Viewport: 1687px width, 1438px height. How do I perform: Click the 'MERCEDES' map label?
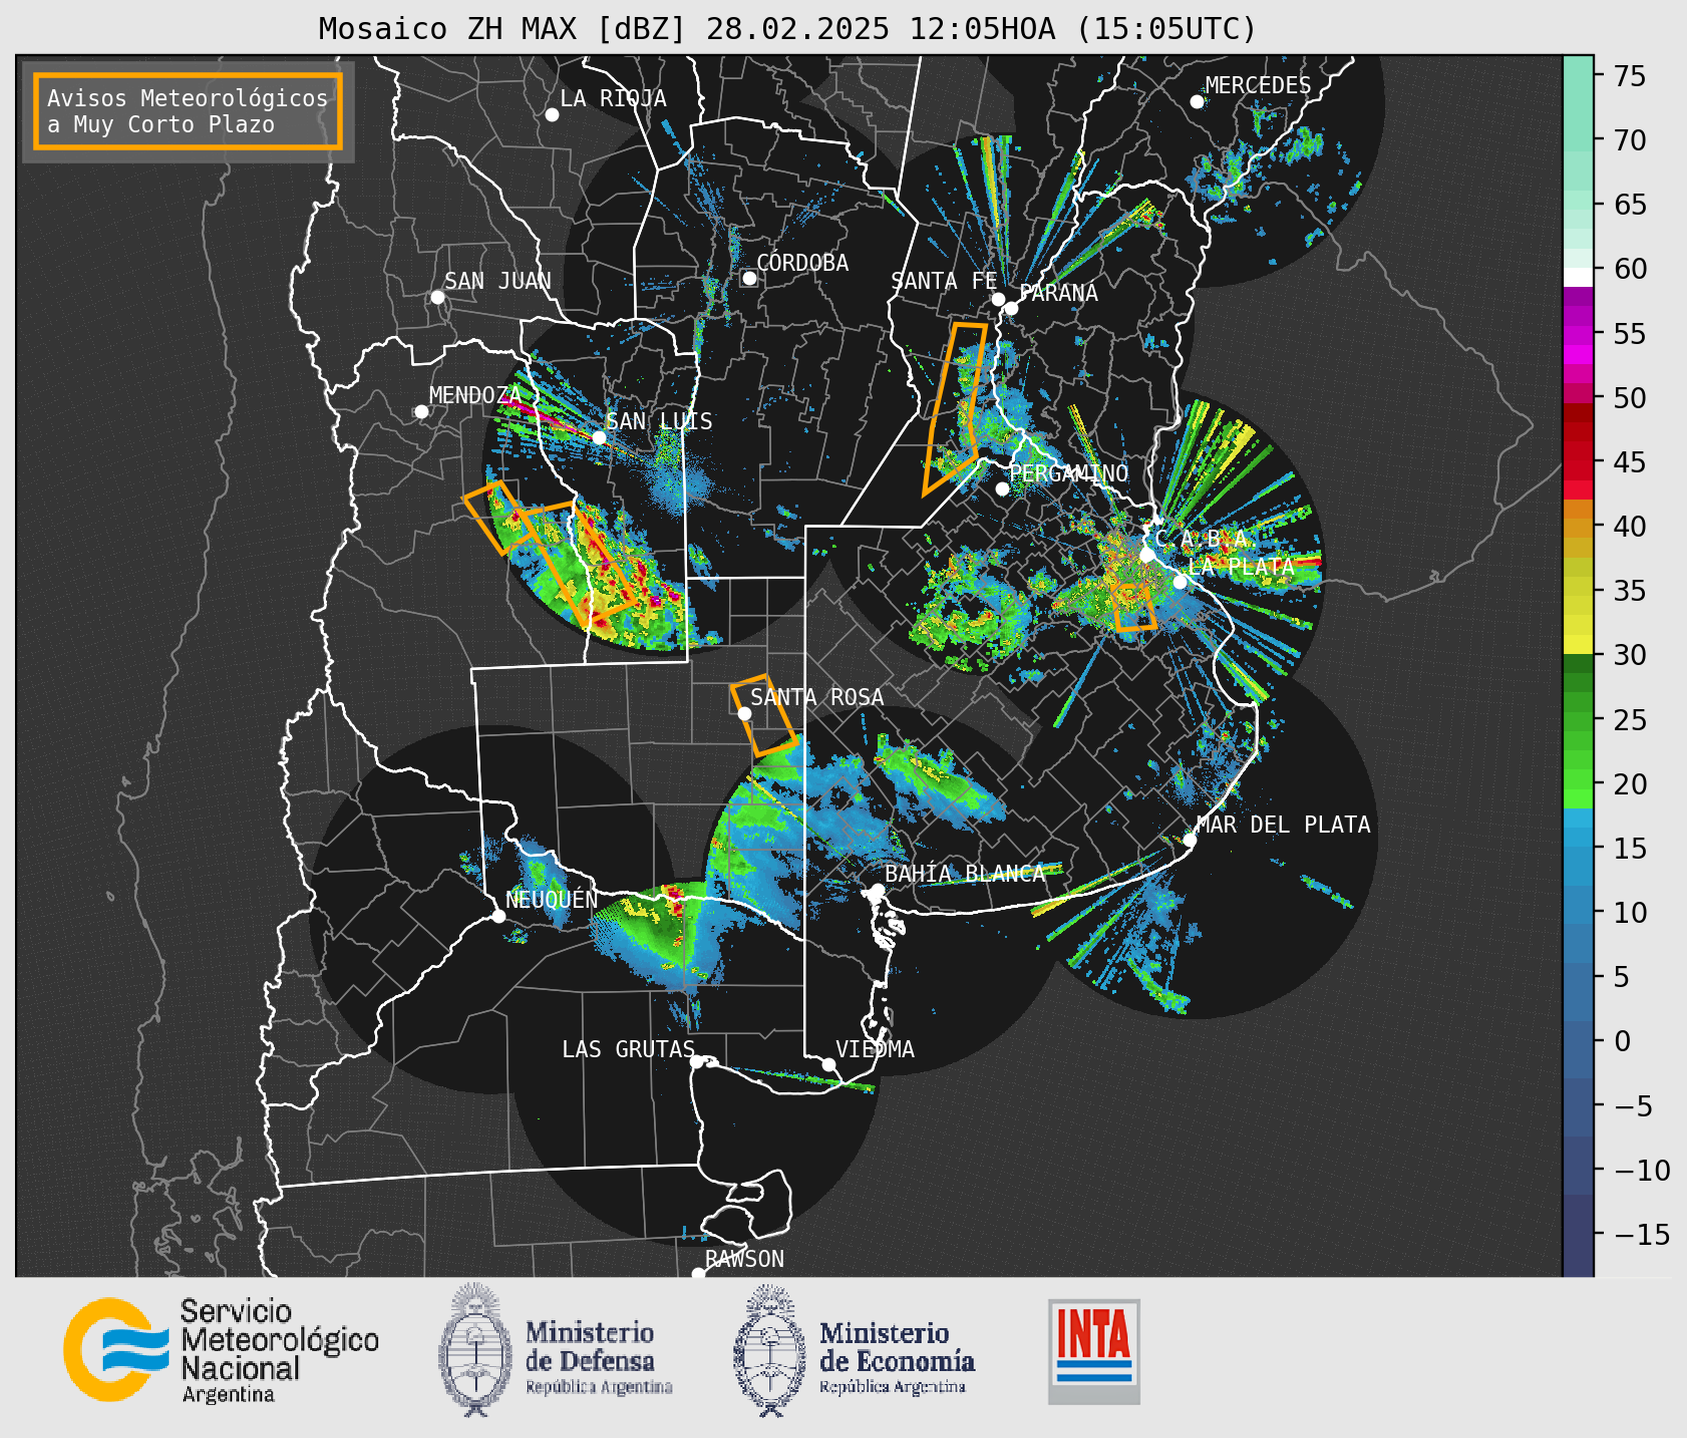[1258, 86]
